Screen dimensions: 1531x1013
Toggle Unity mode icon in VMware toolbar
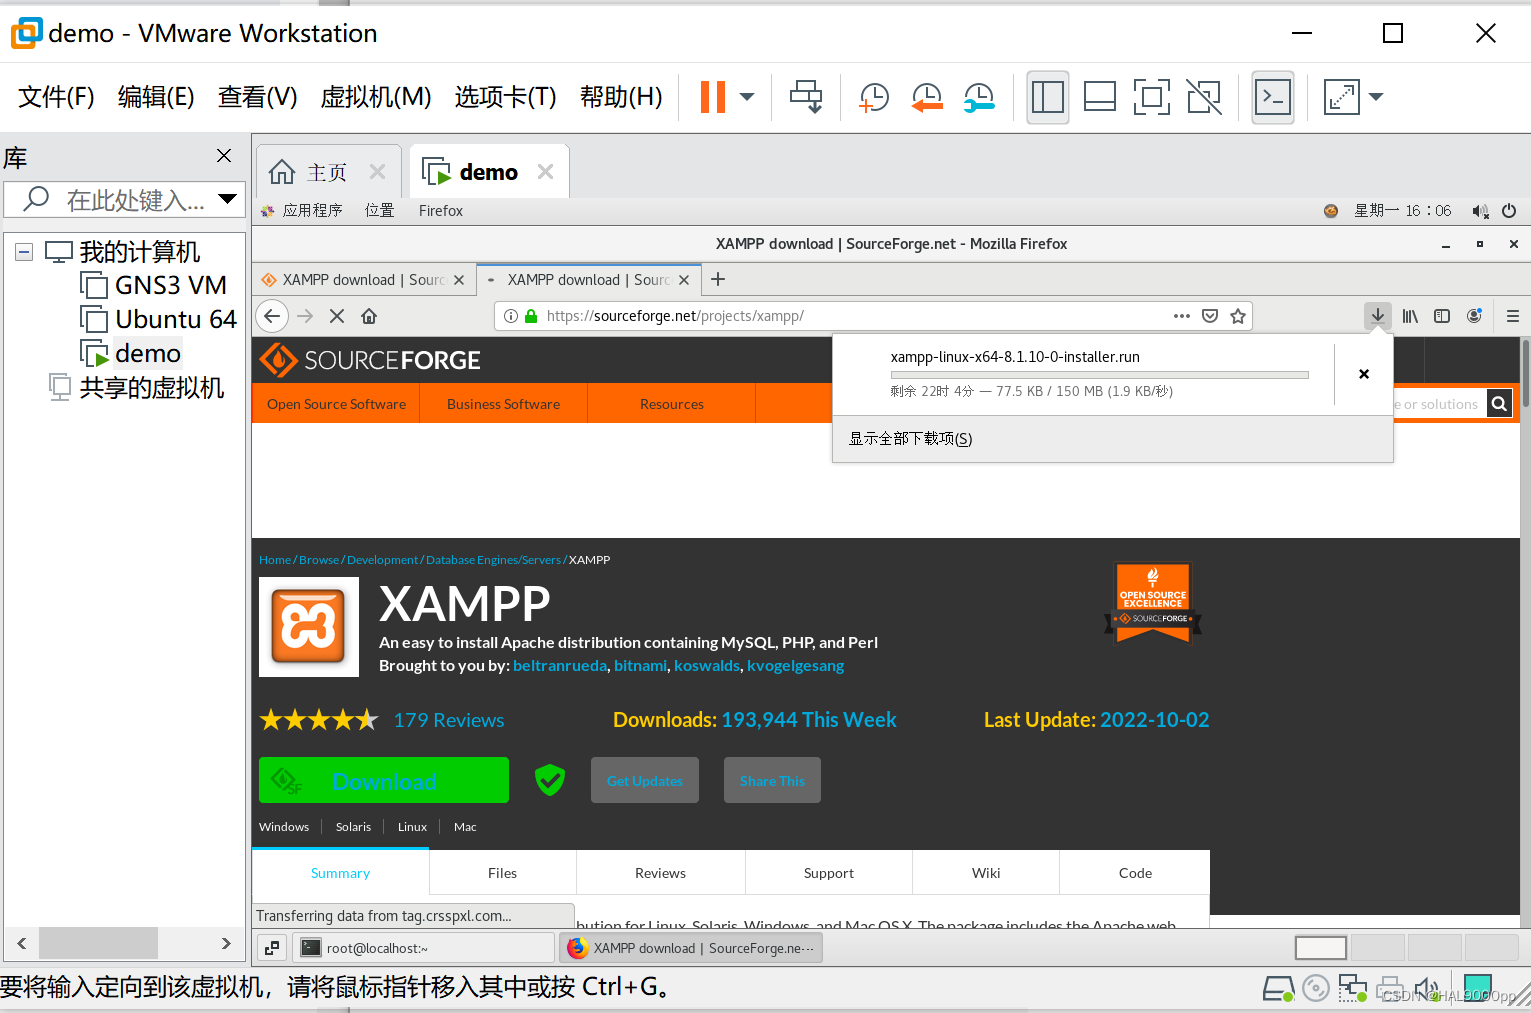(x=1204, y=97)
